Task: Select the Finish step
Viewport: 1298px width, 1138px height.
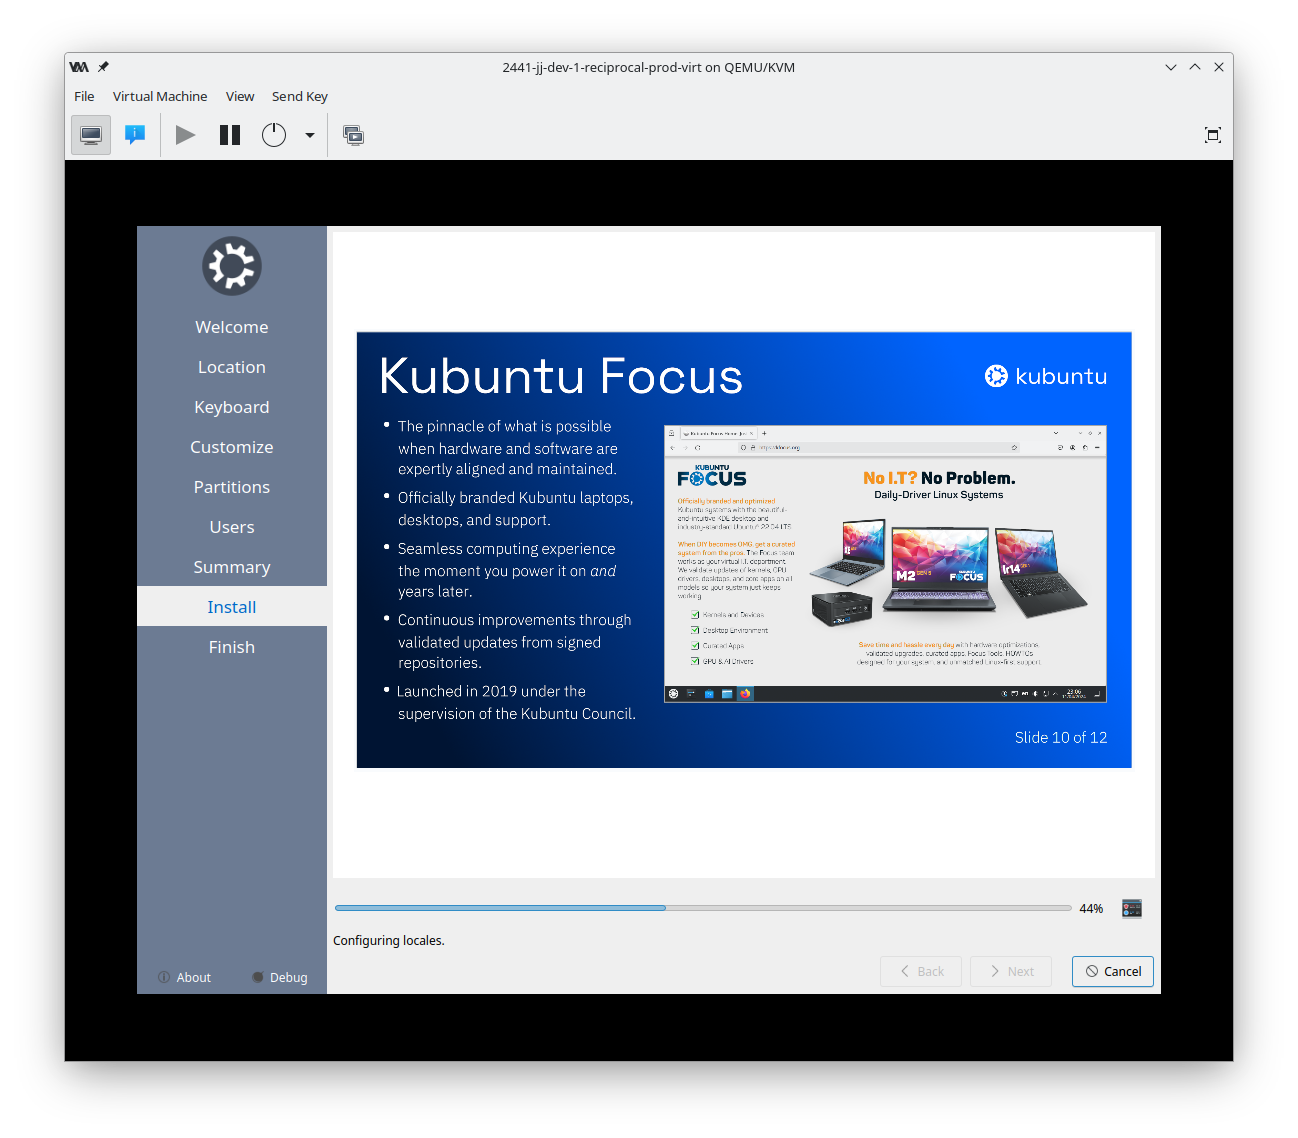Action: tap(232, 647)
